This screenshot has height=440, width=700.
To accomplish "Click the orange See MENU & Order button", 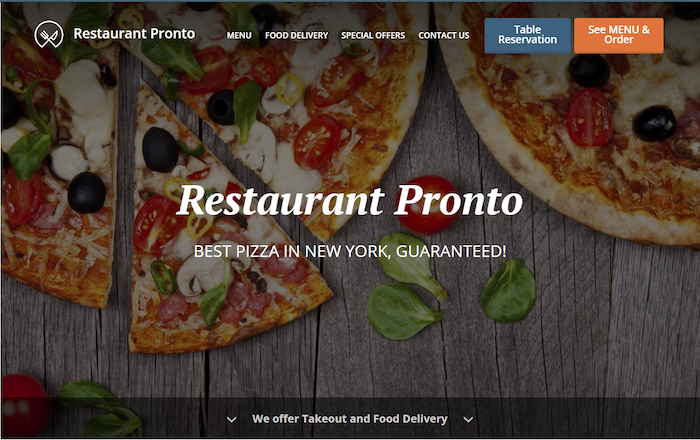I will coord(619,35).
